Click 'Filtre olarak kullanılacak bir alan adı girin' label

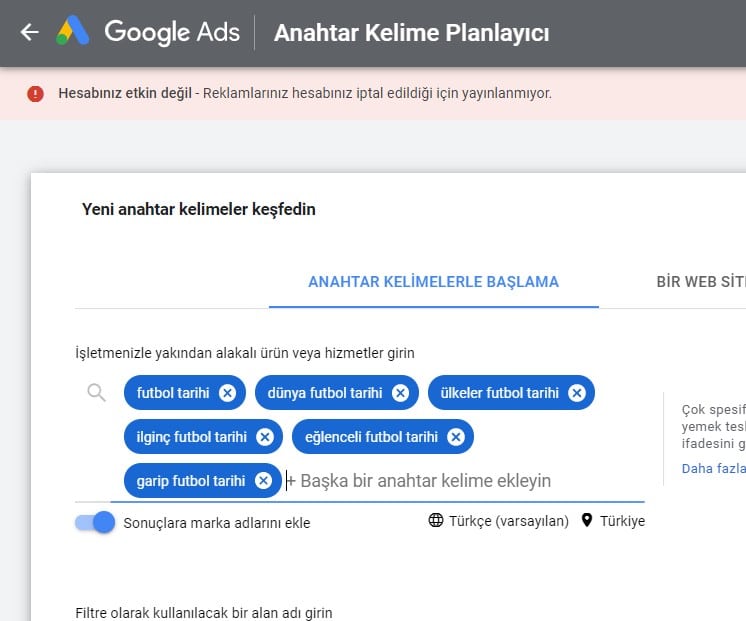[x=204, y=612]
